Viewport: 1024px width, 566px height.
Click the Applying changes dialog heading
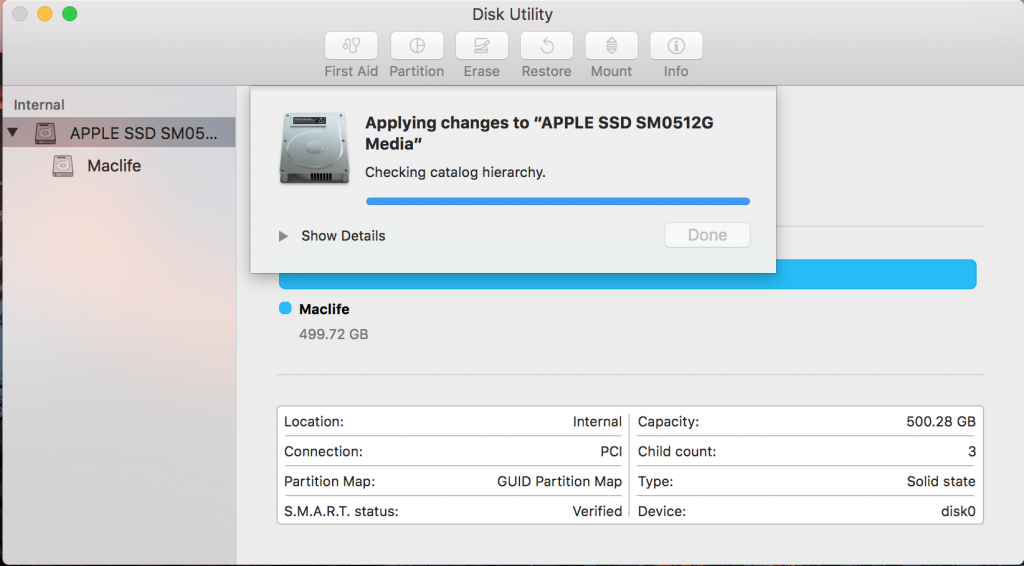pyautogui.click(x=539, y=133)
